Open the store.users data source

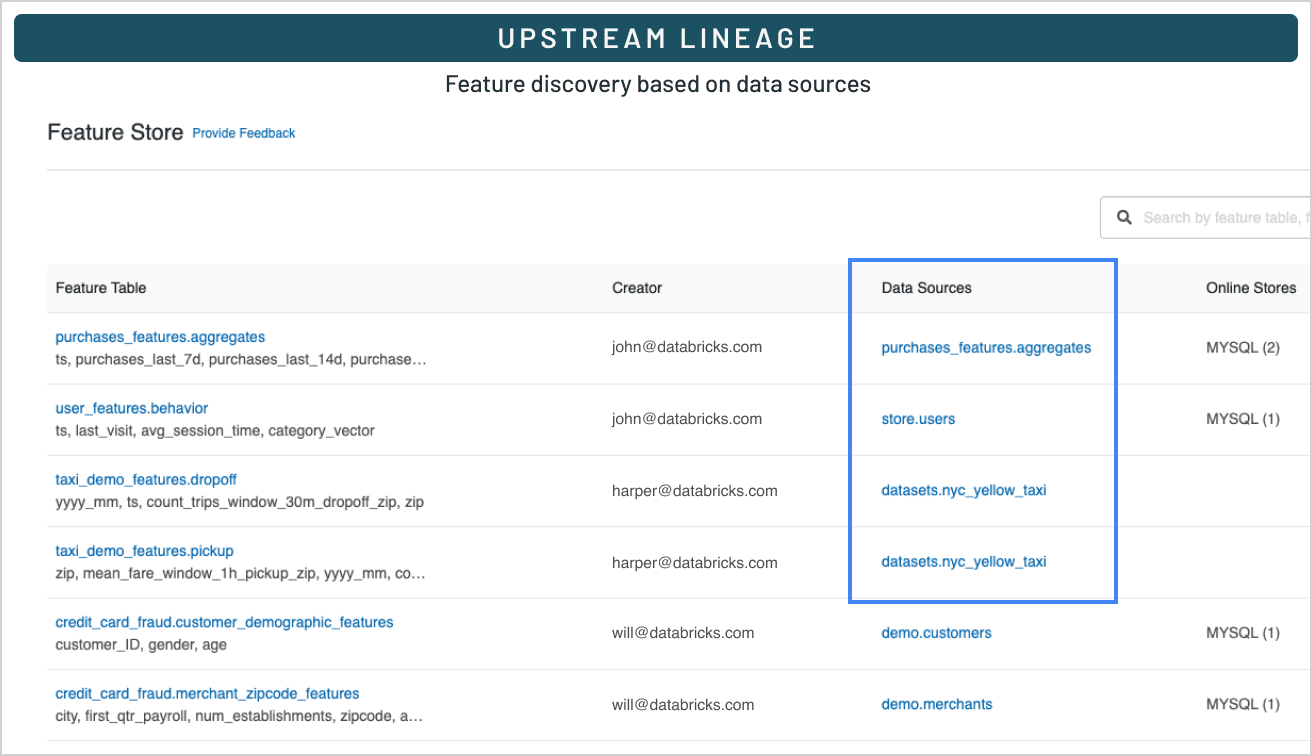[x=918, y=419]
